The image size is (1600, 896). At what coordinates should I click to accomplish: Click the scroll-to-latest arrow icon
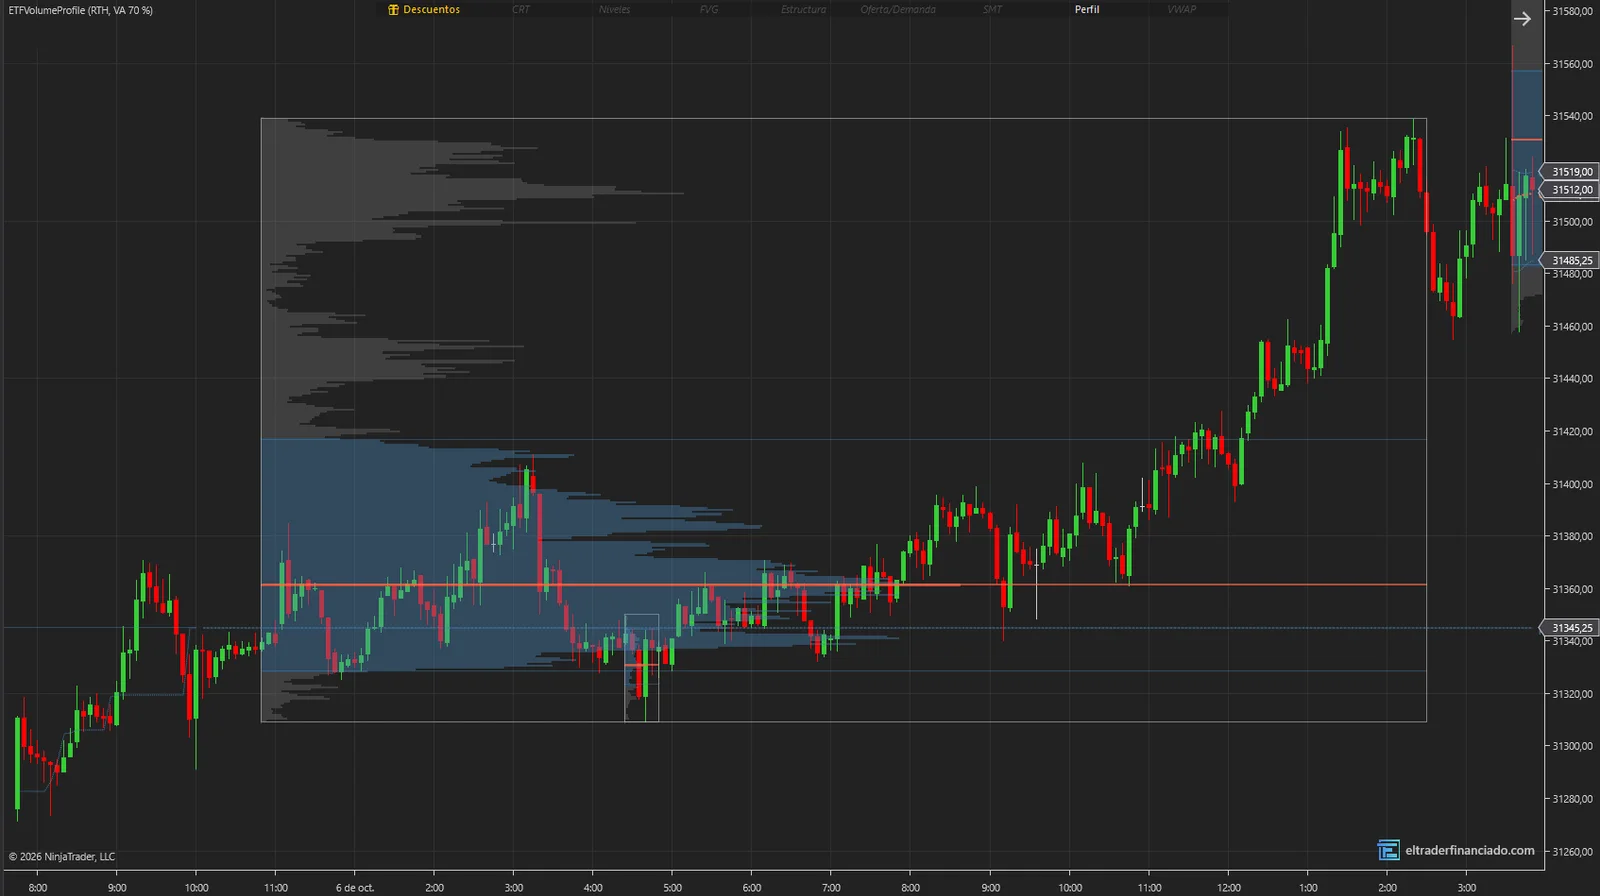tap(1522, 19)
